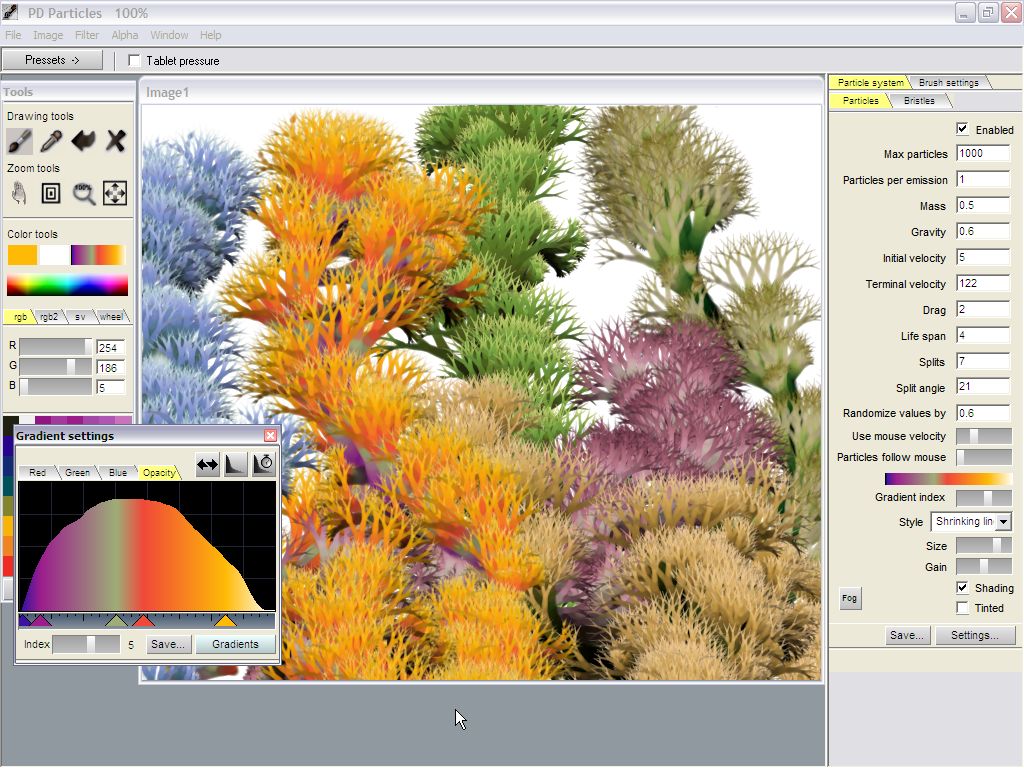
Task: Enable the Tinted checkbox
Action: coord(962,608)
